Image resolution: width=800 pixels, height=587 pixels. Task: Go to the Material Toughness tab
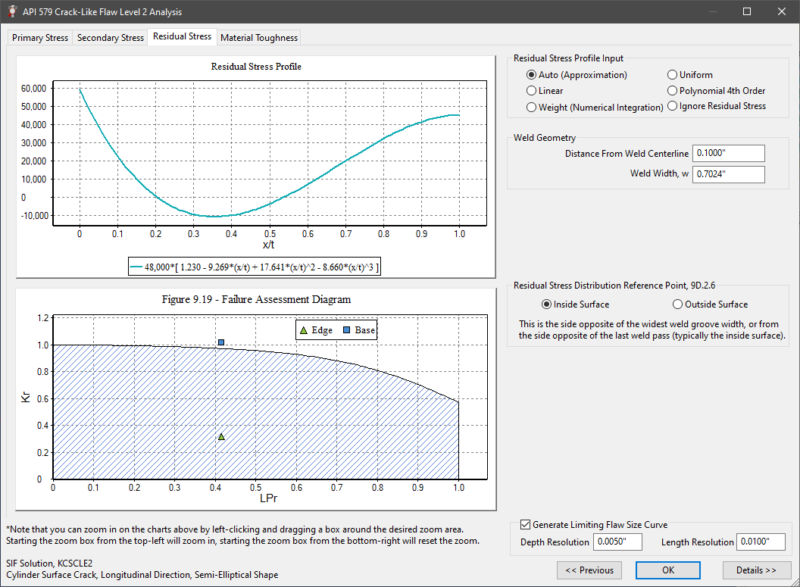[x=258, y=37]
